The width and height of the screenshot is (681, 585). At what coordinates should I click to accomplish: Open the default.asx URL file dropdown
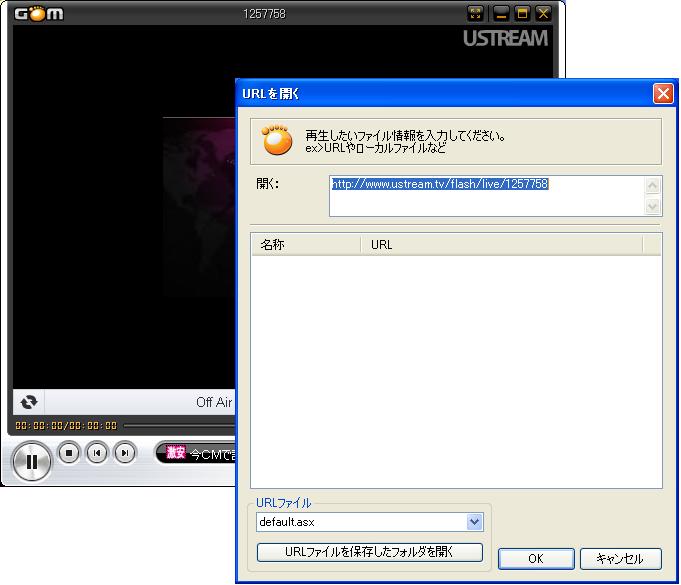click(x=474, y=522)
